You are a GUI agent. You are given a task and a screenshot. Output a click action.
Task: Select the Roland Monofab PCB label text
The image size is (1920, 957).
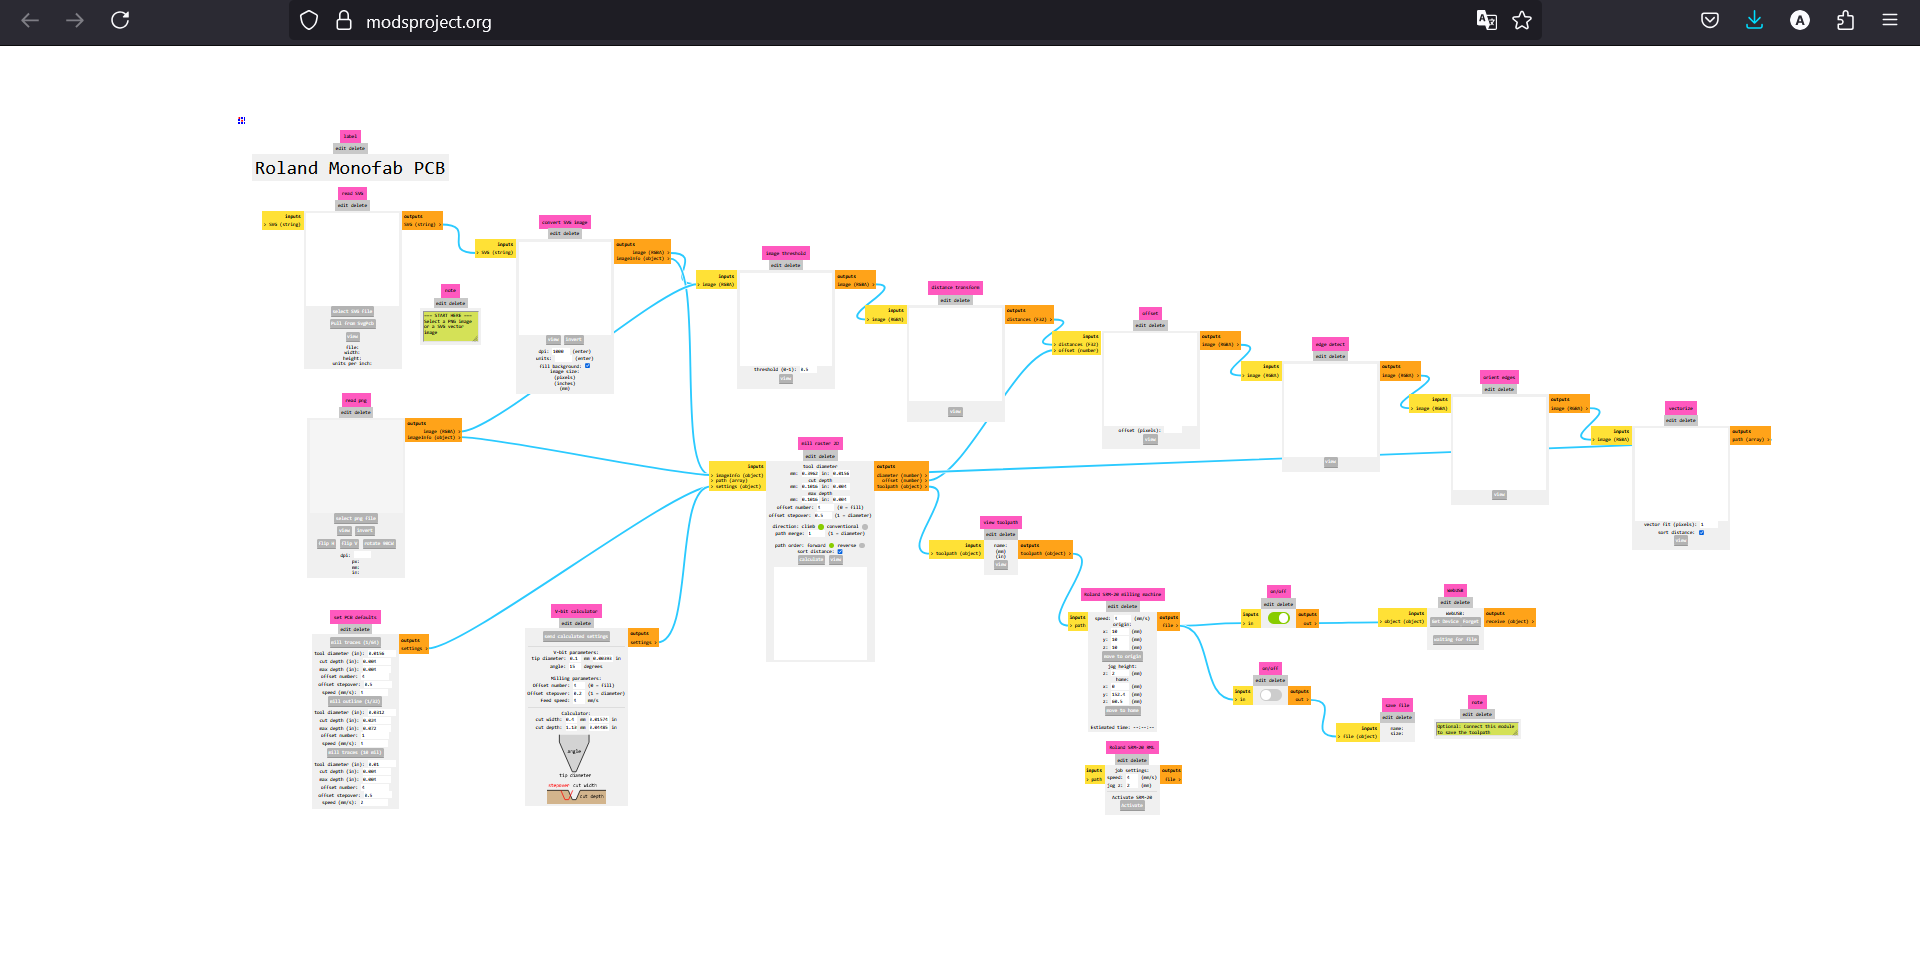coord(350,168)
